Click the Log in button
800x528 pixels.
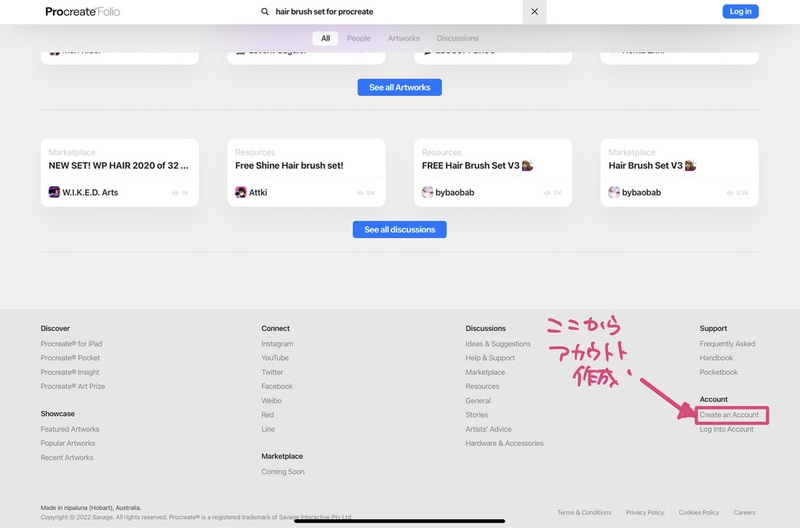(740, 11)
